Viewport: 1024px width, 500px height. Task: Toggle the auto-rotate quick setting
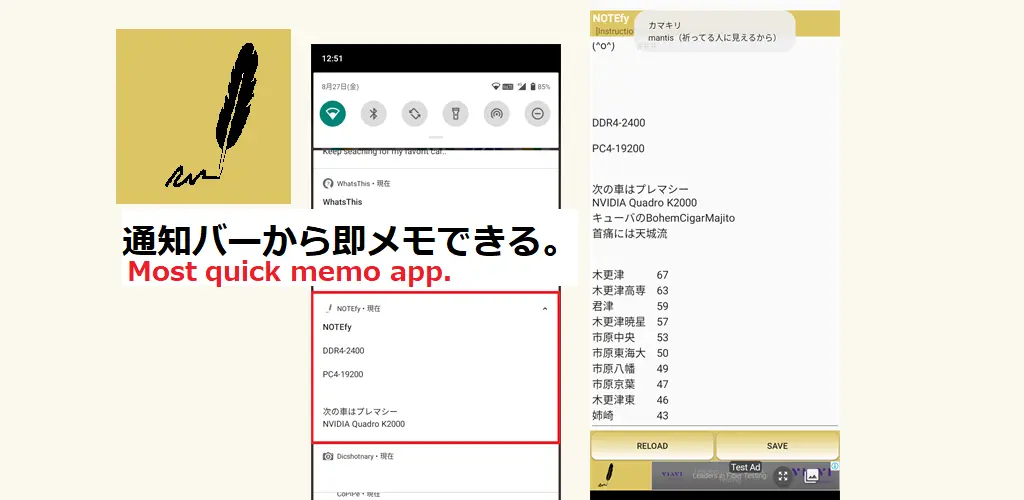tap(415, 114)
